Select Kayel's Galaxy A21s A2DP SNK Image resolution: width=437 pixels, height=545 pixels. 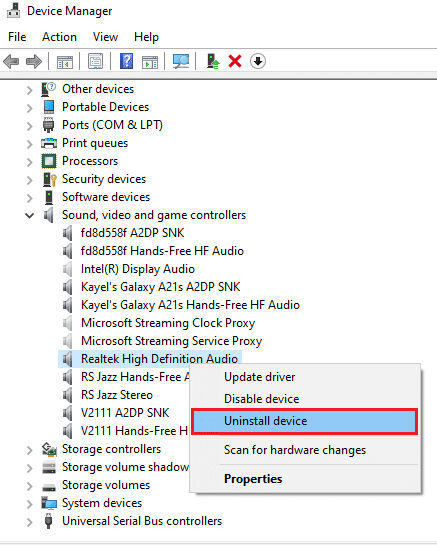pyautogui.click(x=160, y=287)
